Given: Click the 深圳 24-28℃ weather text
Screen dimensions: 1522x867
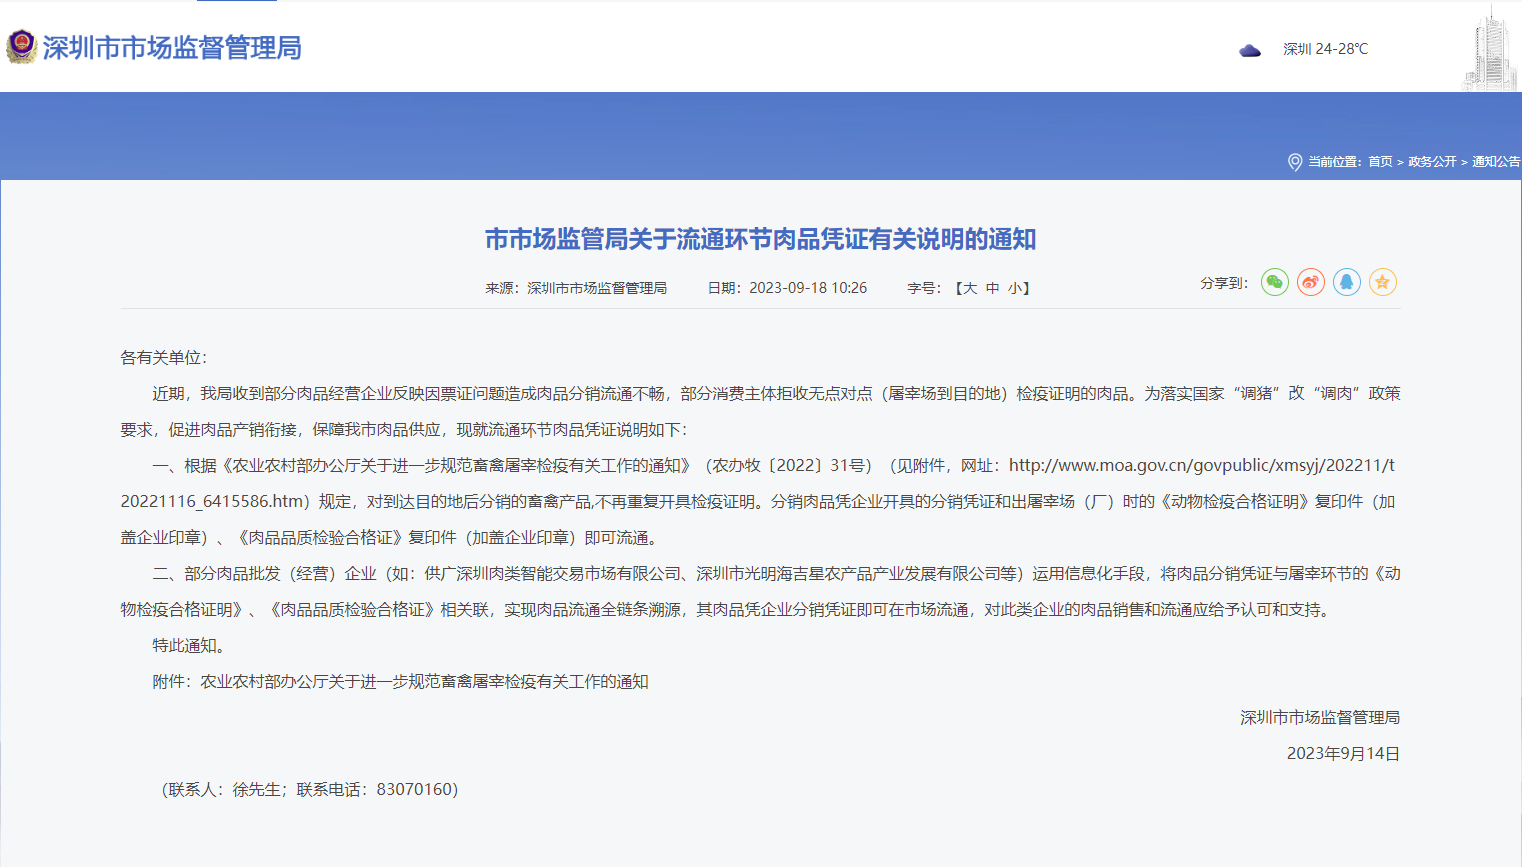Looking at the screenshot, I should pyautogui.click(x=1325, y=49).
